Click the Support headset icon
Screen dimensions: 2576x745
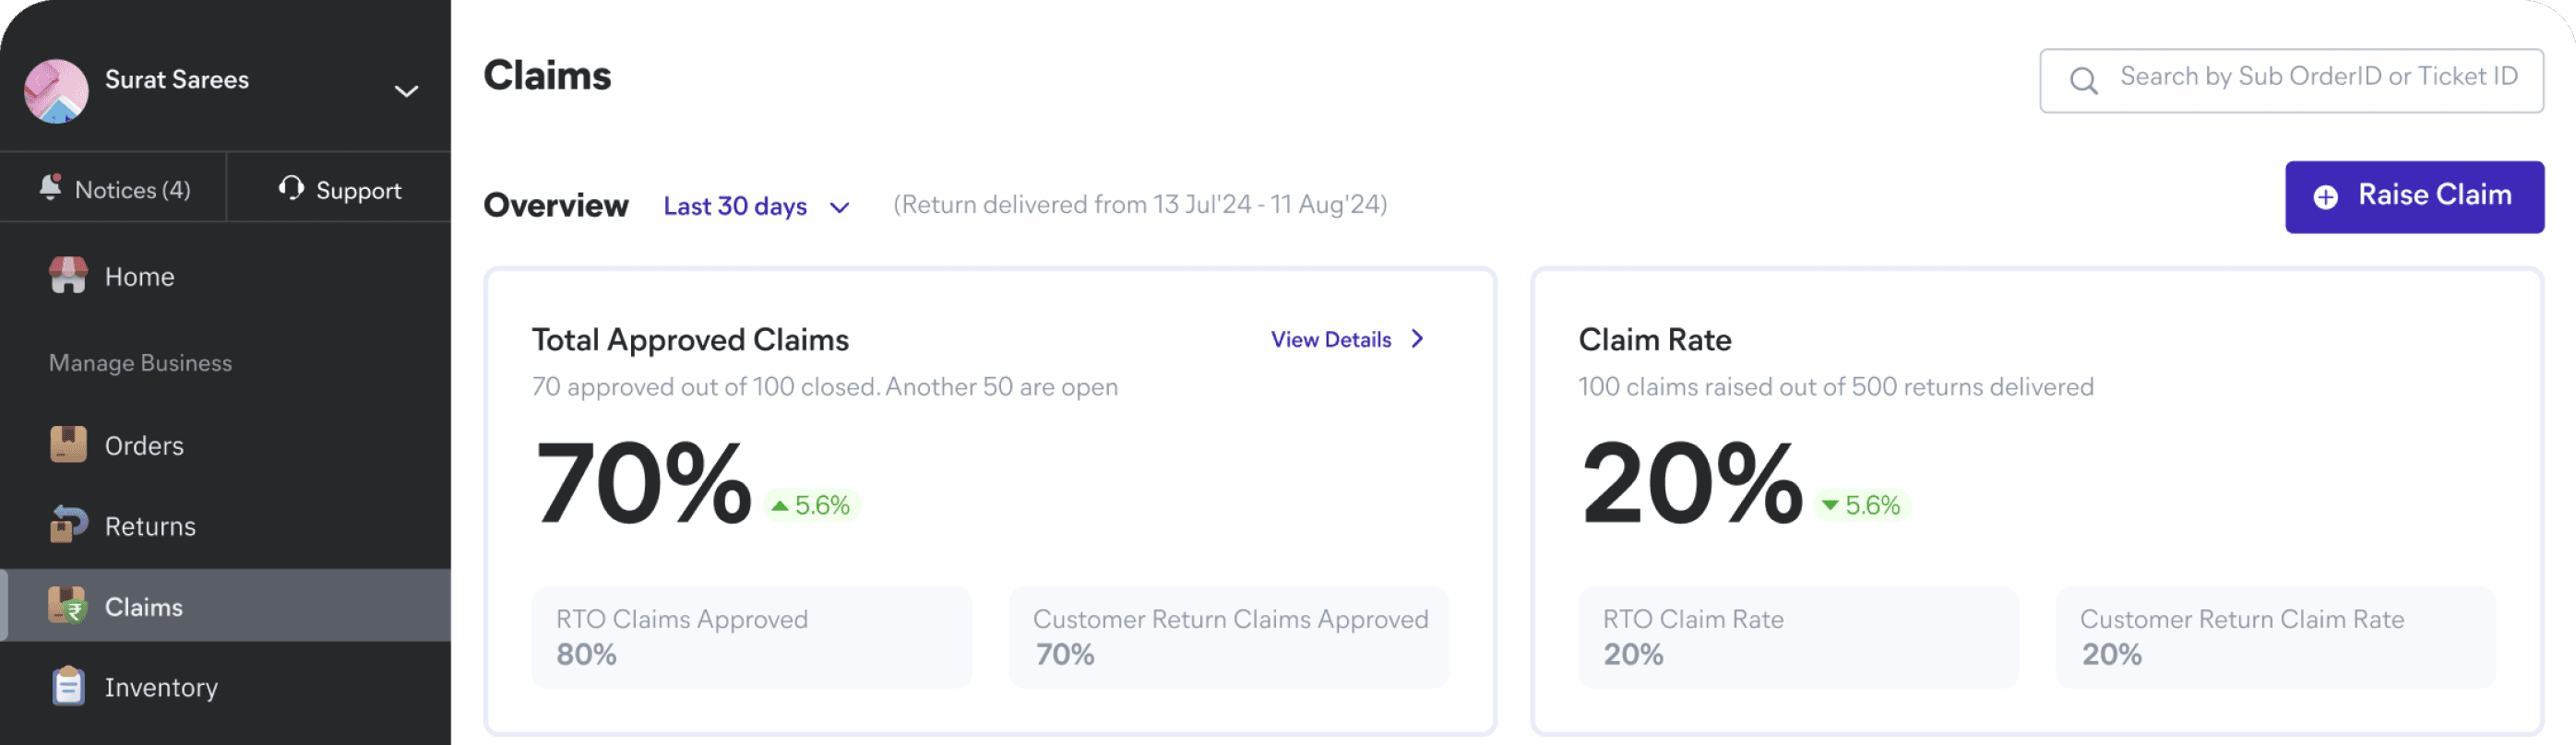pyautogui.click(x=291, y=188)
